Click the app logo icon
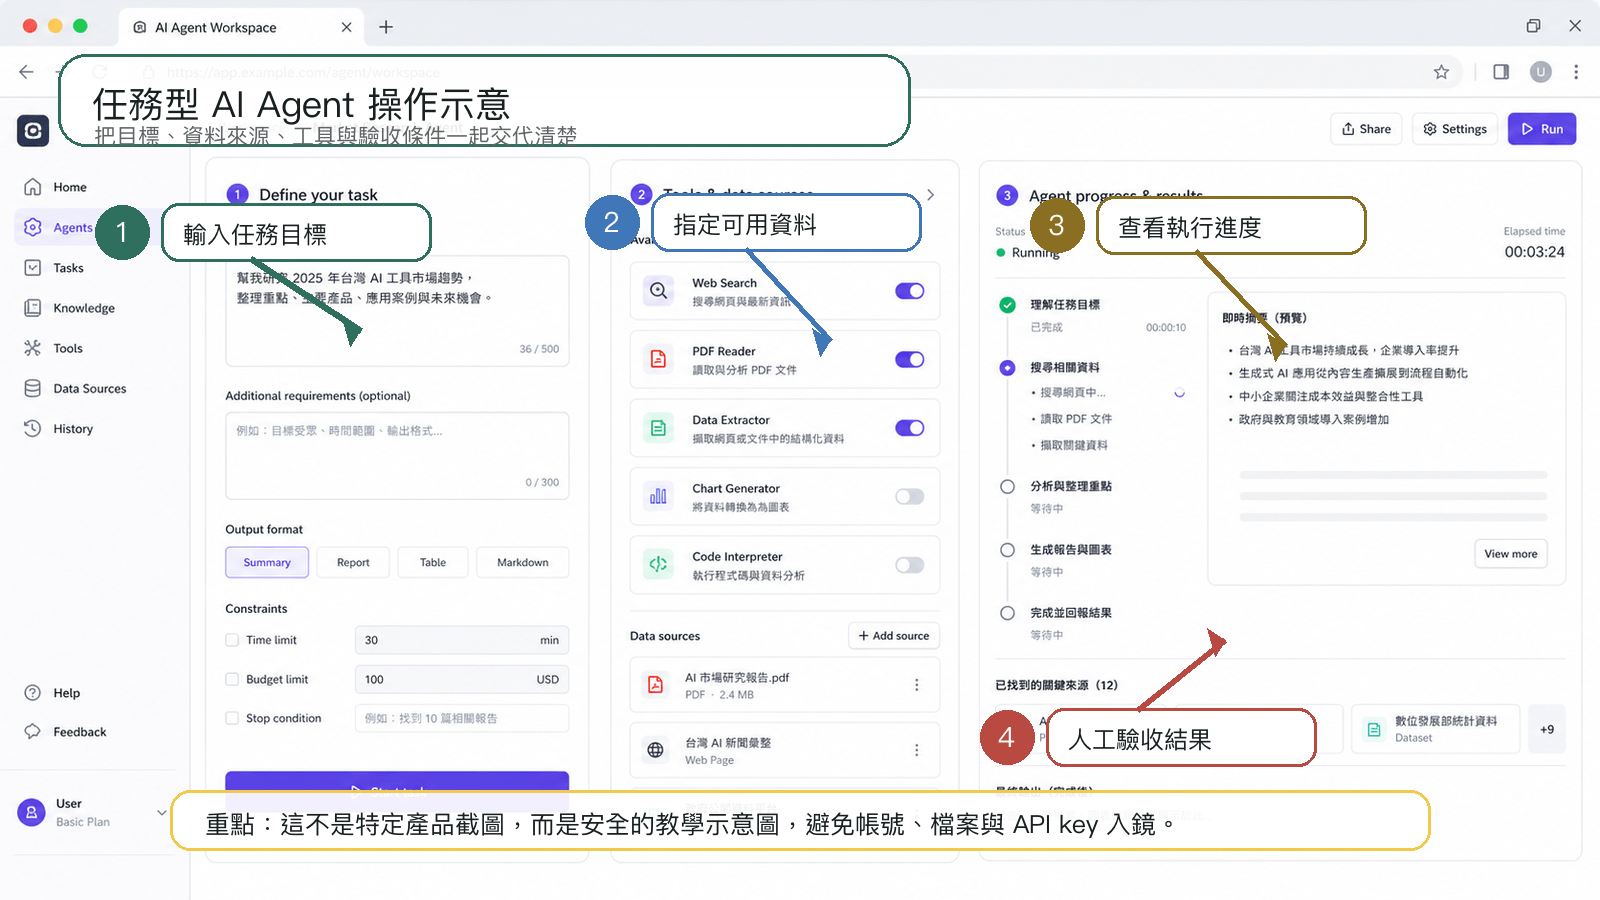Image resolution: width=1600 pixels, height=900 pixels. tap(33, 130)
